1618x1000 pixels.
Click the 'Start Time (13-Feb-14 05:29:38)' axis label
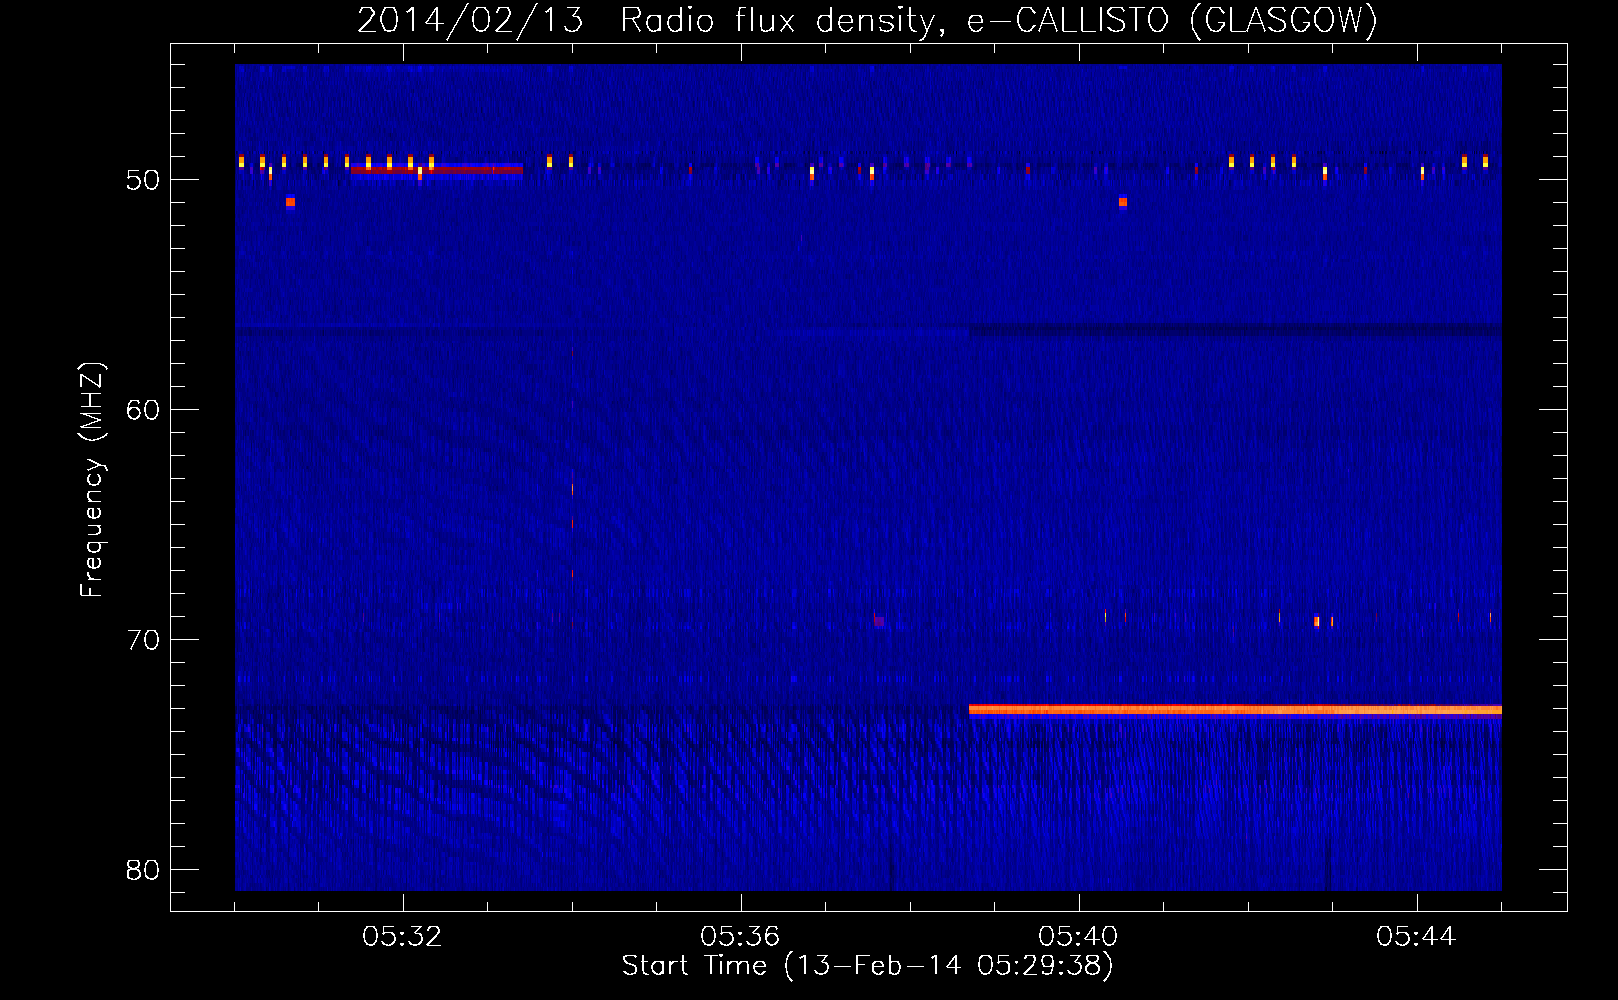pos(867,965)
